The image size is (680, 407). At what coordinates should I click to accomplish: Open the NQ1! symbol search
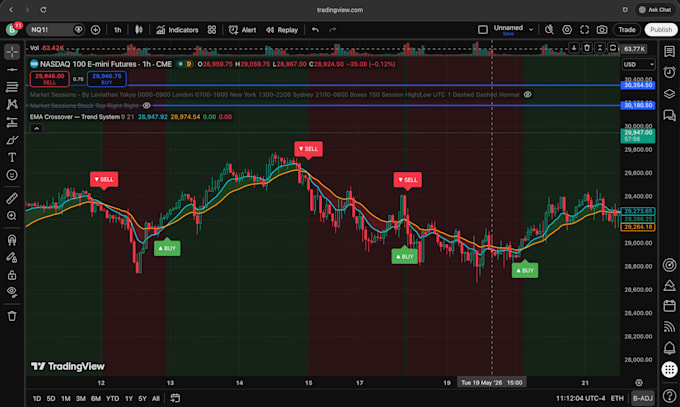[50, 30]
